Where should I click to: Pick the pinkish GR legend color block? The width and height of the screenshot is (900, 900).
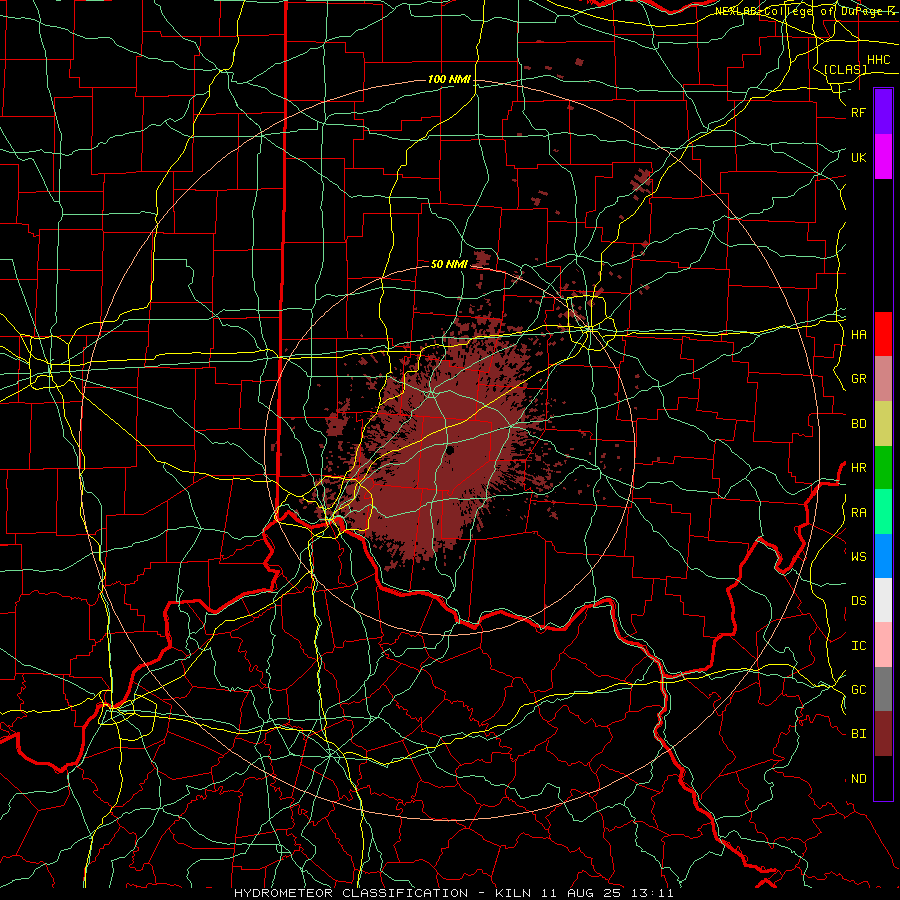pos(883,379)
